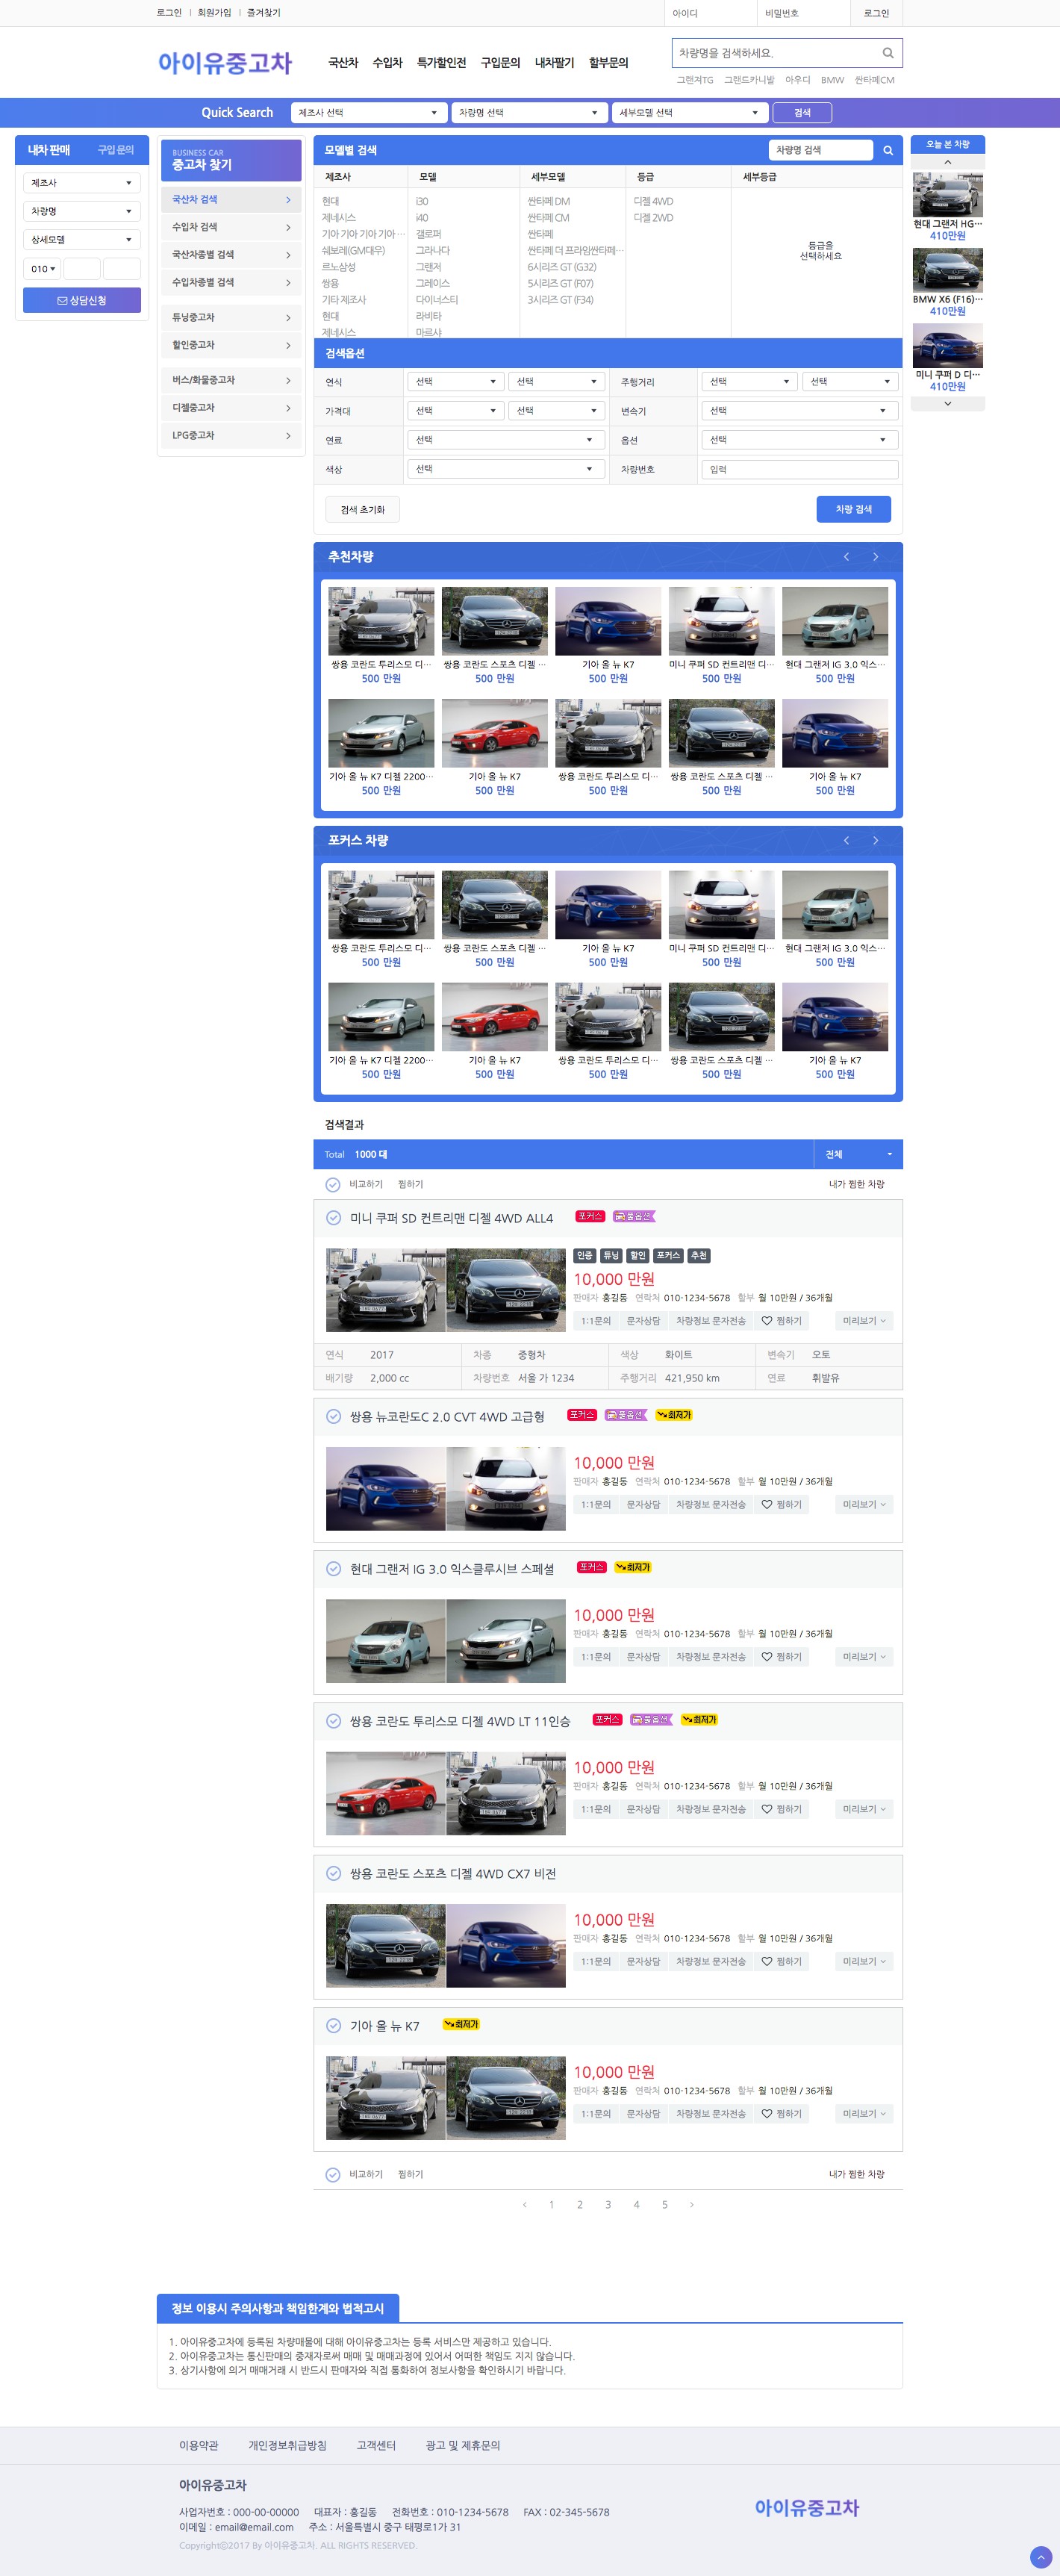This screenshot has height=2576, width=1060.
Task: Click 차량번호 입력 field
Action: coord(799,469)
